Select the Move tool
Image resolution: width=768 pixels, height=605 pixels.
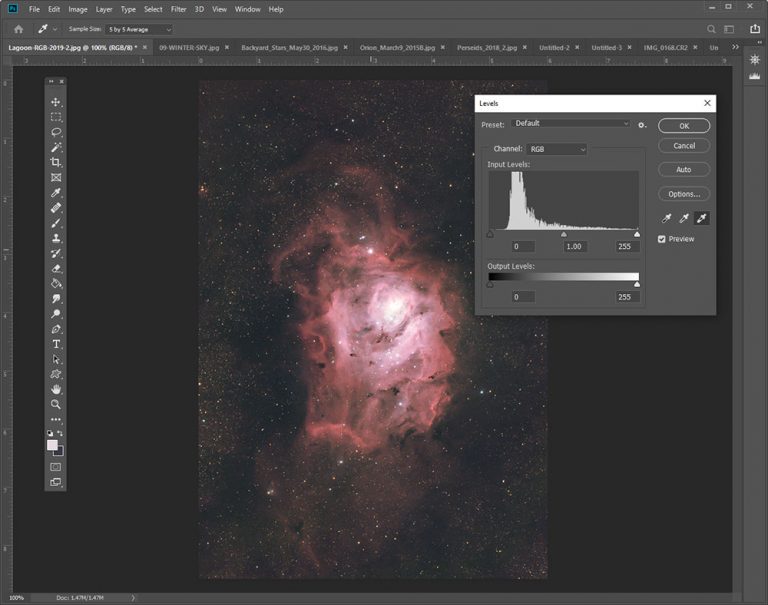[56, 102]
